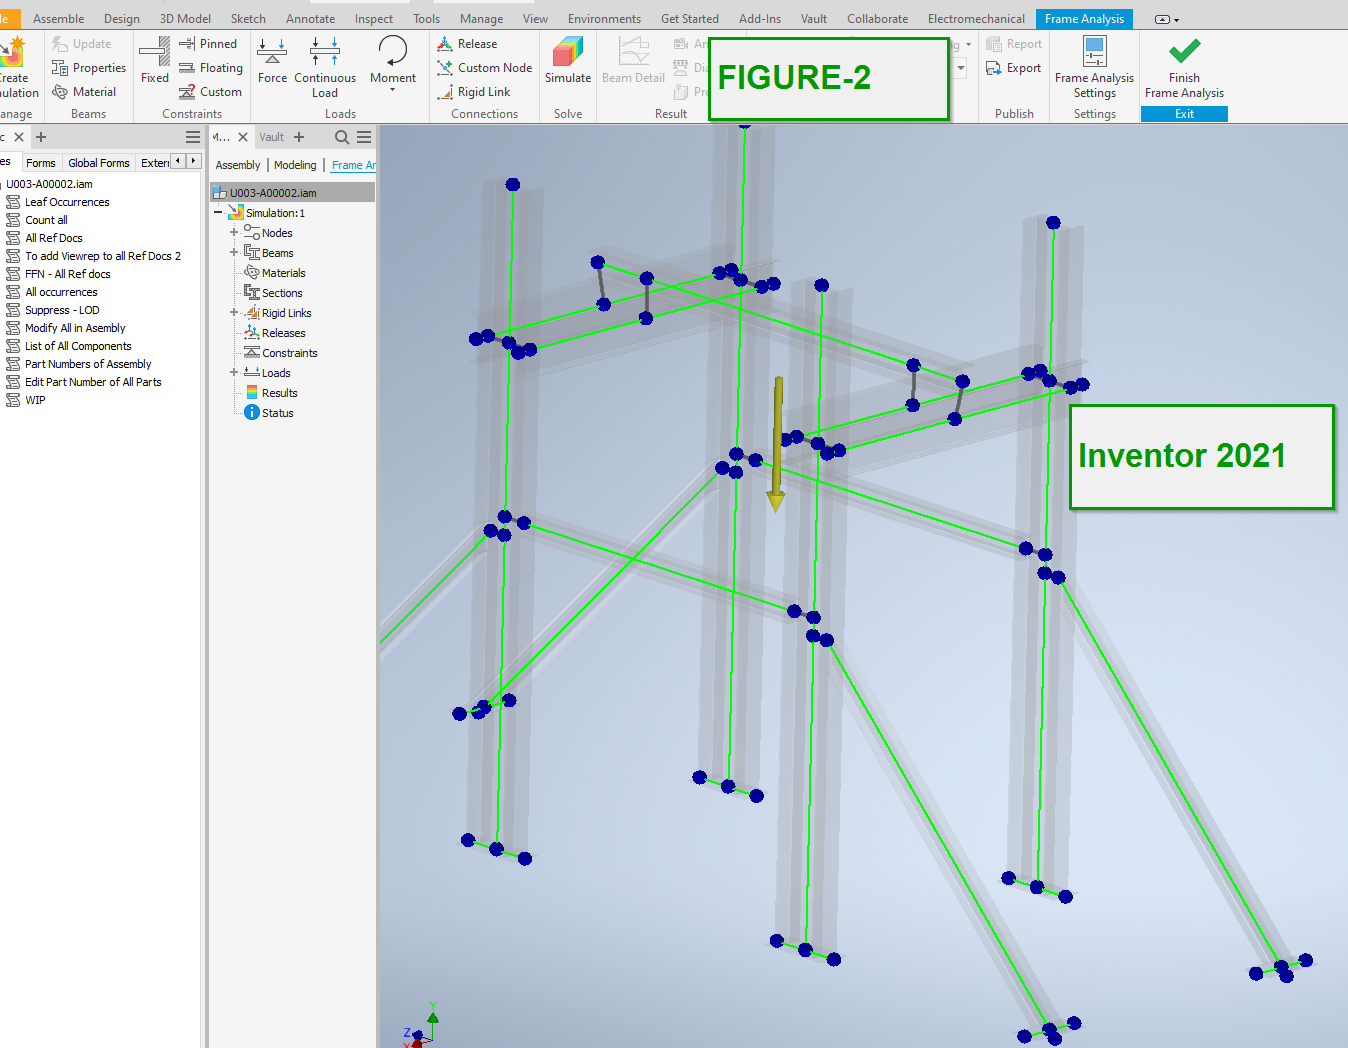Viewport: 1348px width, 1048px height.
Task: Generate a frame analysis Report
Action: [x=1014, y=44]
